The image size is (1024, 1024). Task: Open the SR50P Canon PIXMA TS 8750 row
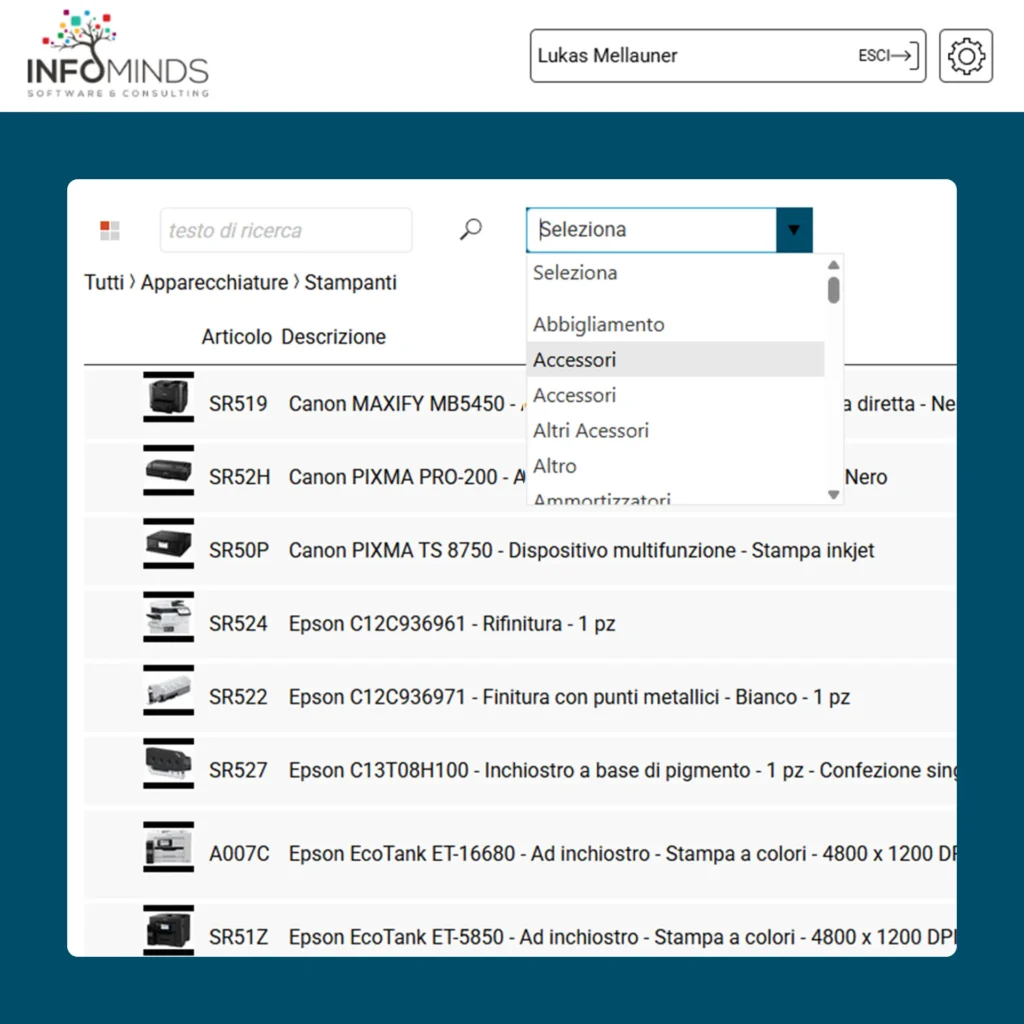pos(580,550)
